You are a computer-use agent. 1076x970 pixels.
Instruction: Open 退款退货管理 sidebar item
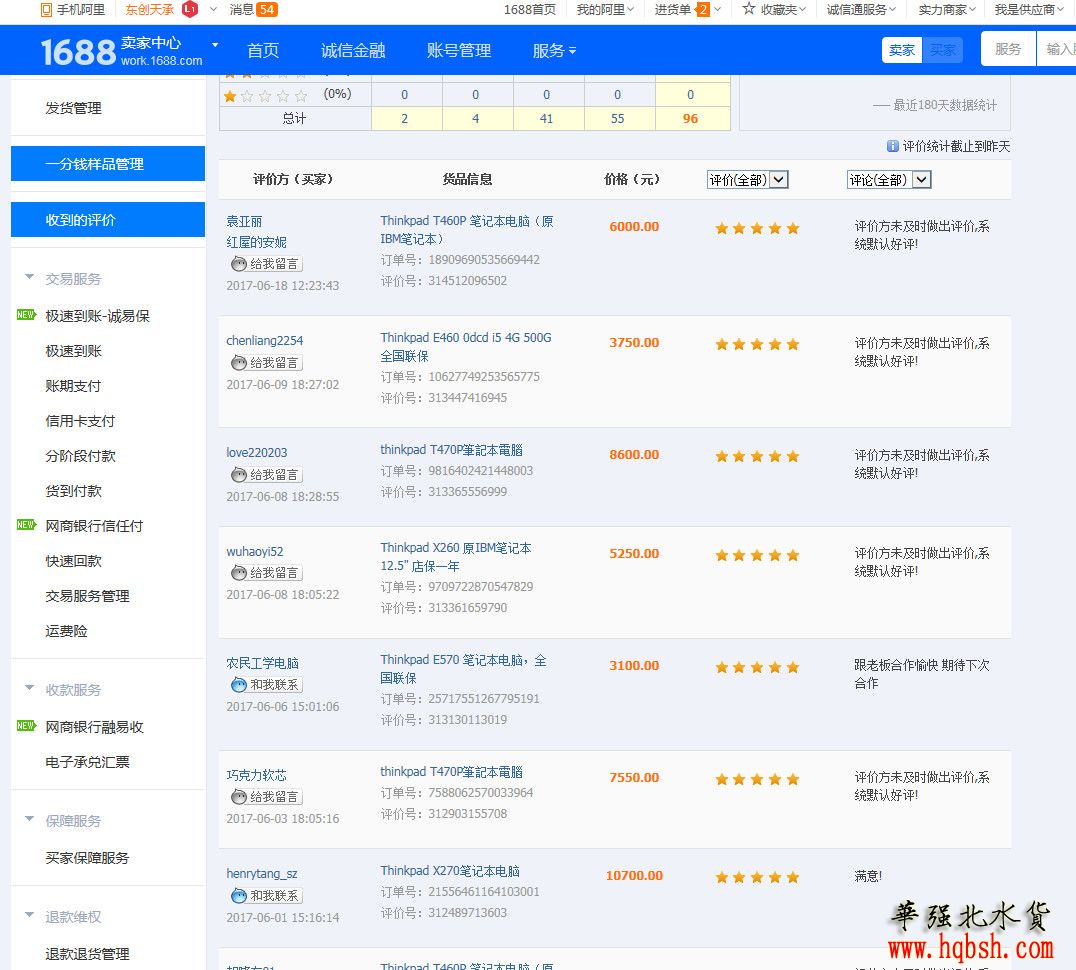click(x=87, y=954)
